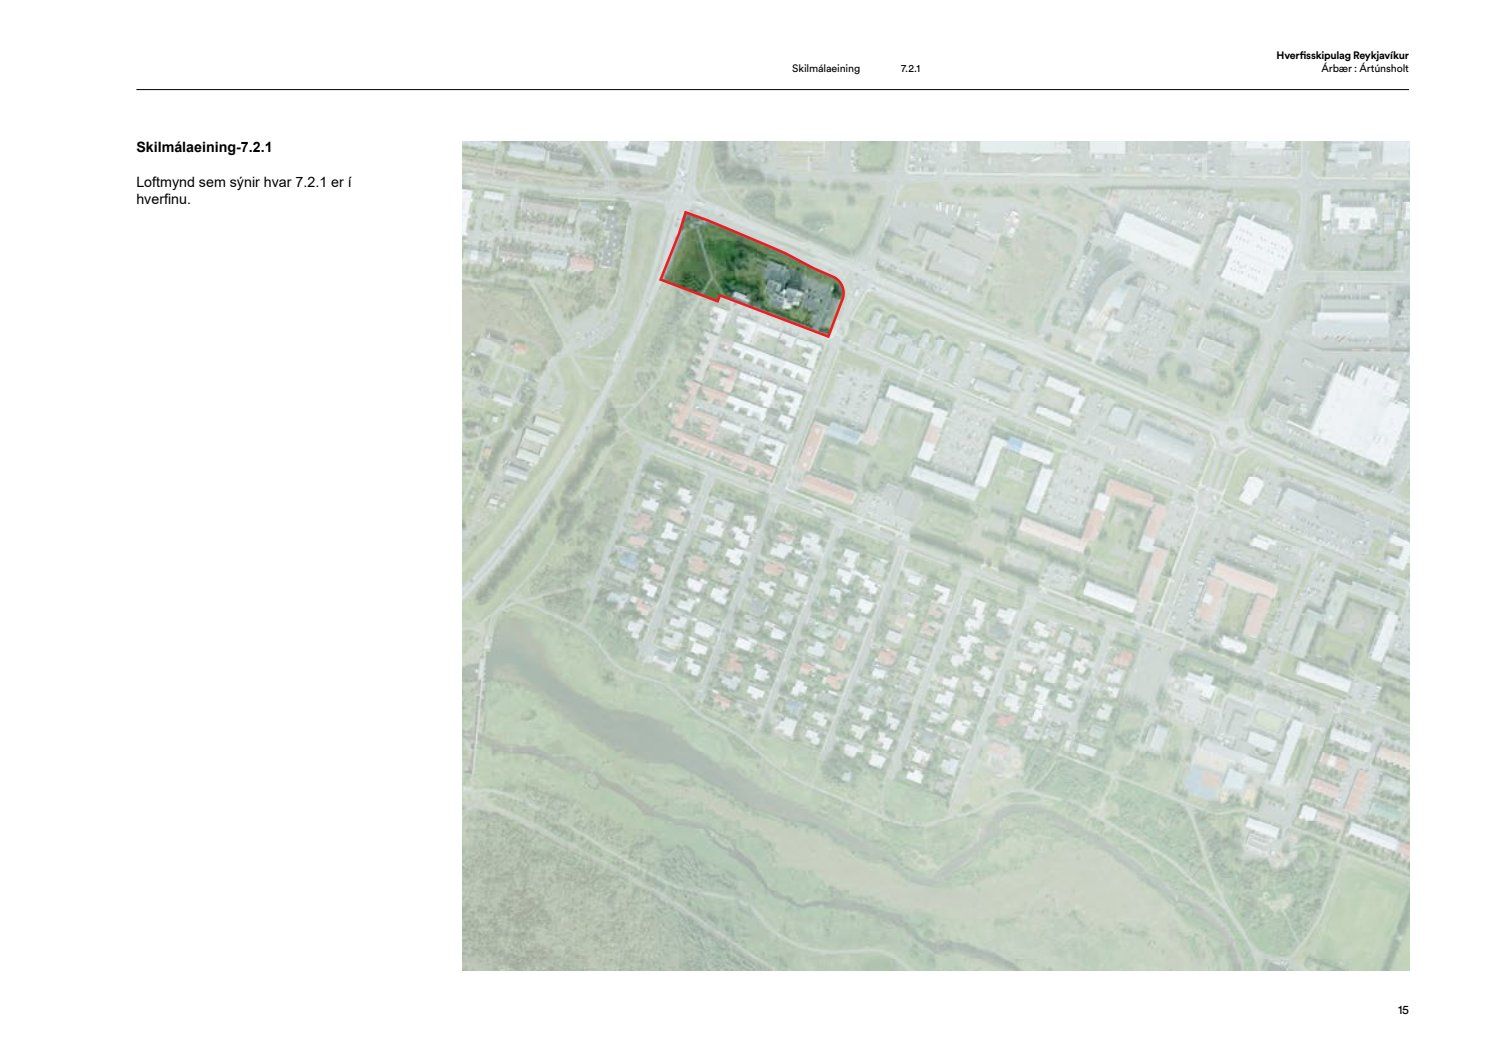Screen dimensions: 1500x1061
Task: Click the roundabout on the right side of the map
Action: pos(1230,433)
